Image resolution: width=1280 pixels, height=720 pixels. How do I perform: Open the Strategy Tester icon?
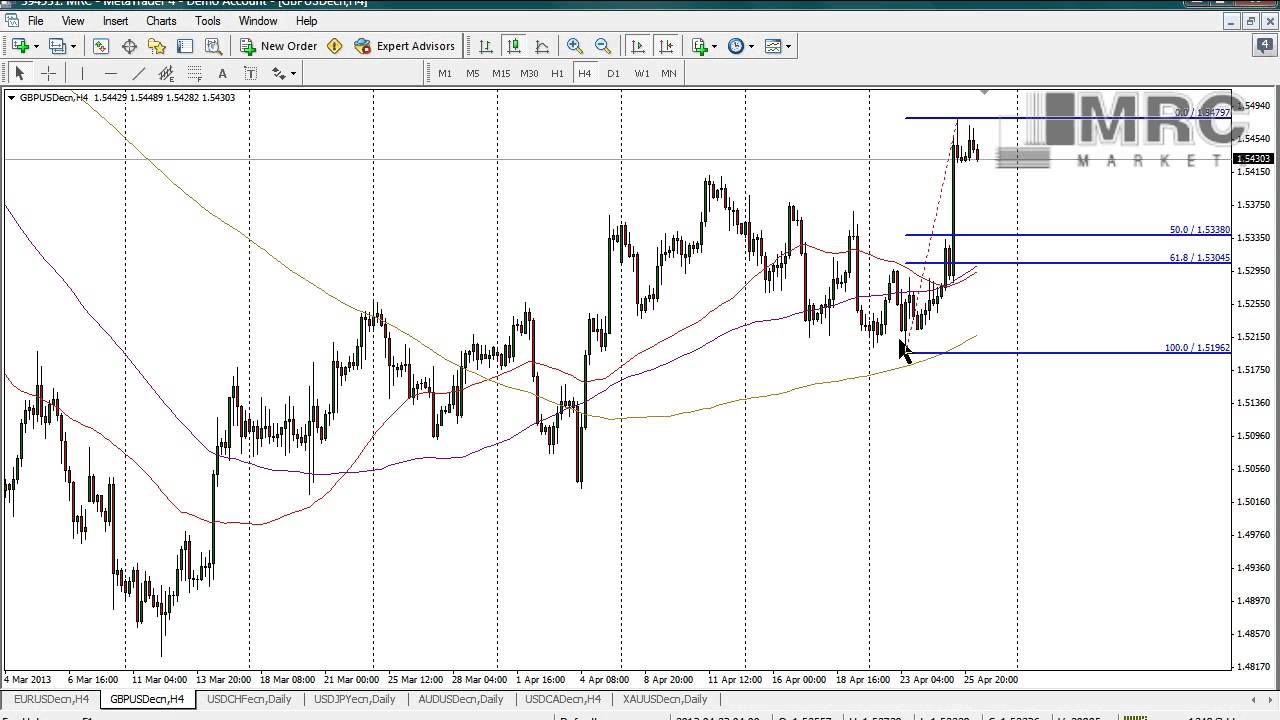[x=213, y=46]
